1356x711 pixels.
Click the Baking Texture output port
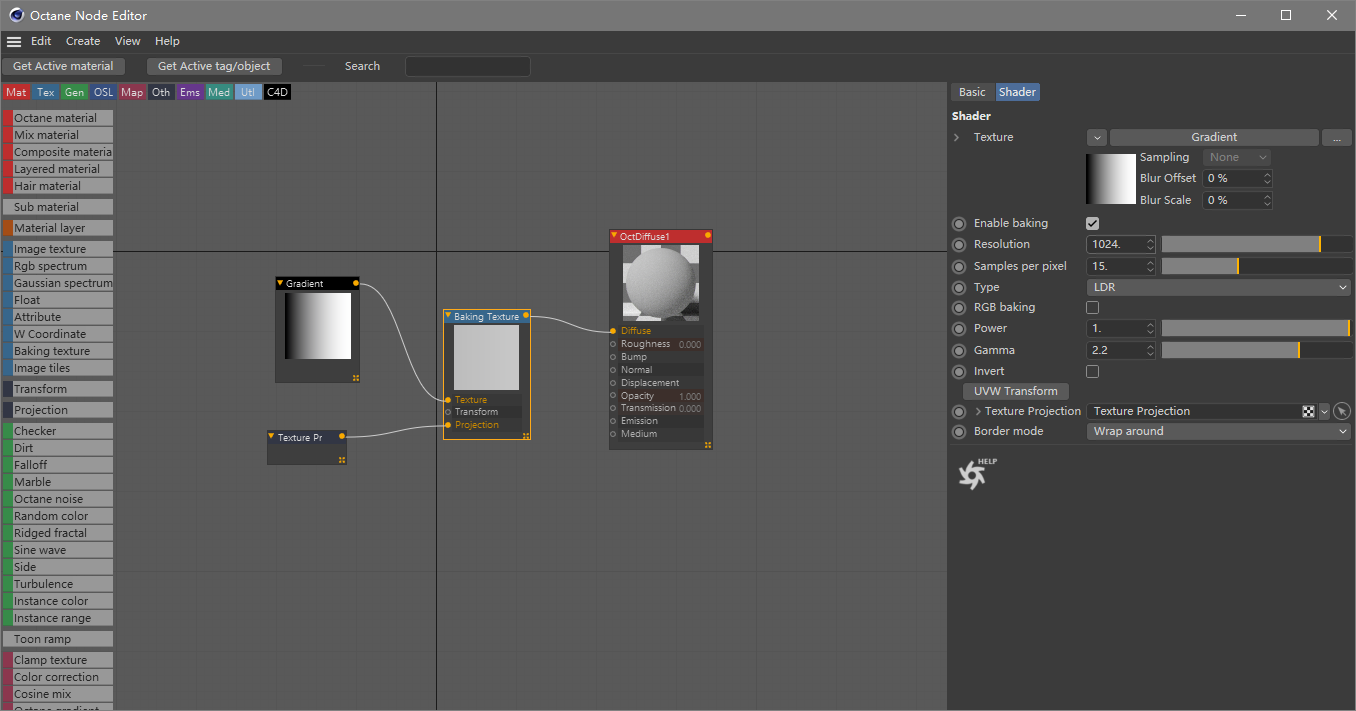[x=527, y=316]
